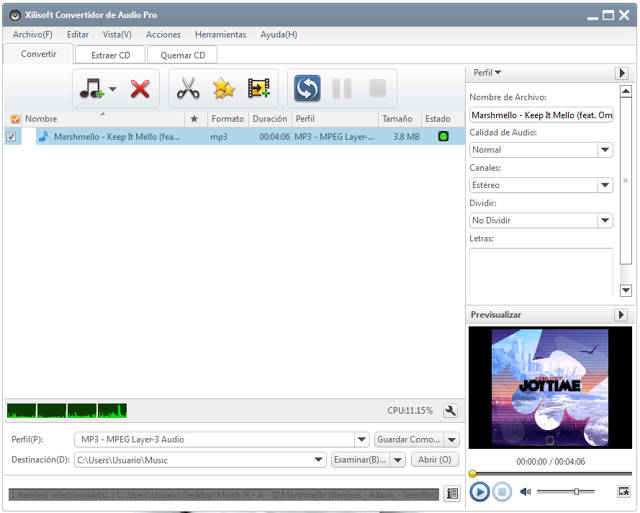Image resolution: width=640 pixels, height=513 pixels.
Task: Click the Abrir (O) button
Action: coord(435,460)
